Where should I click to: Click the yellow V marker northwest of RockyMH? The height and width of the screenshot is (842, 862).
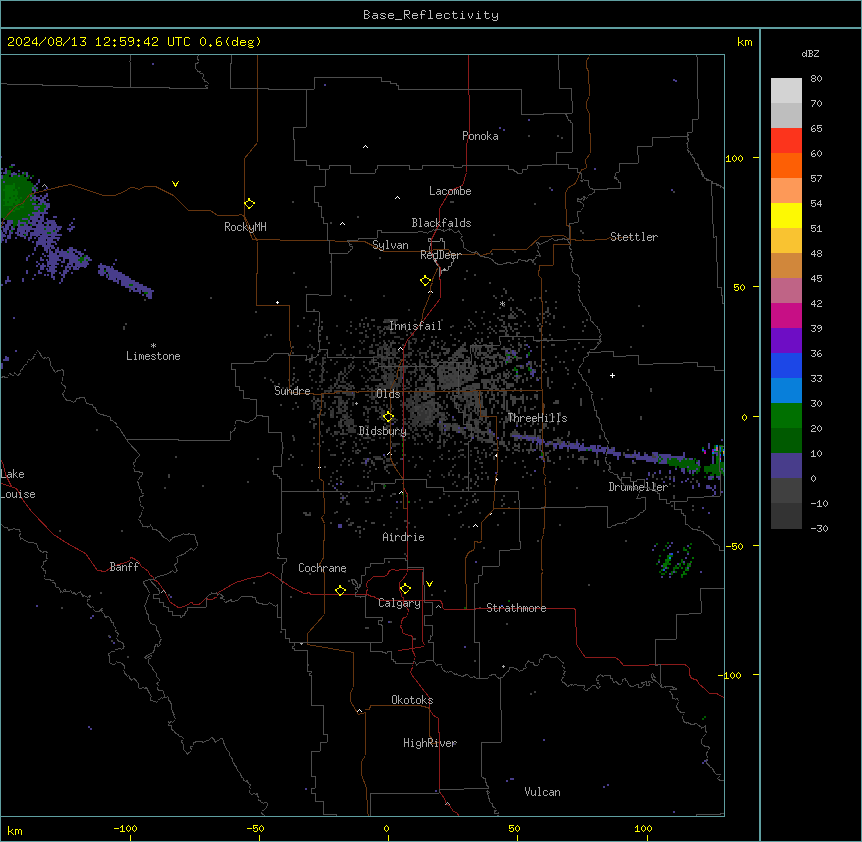click(175, 184)
